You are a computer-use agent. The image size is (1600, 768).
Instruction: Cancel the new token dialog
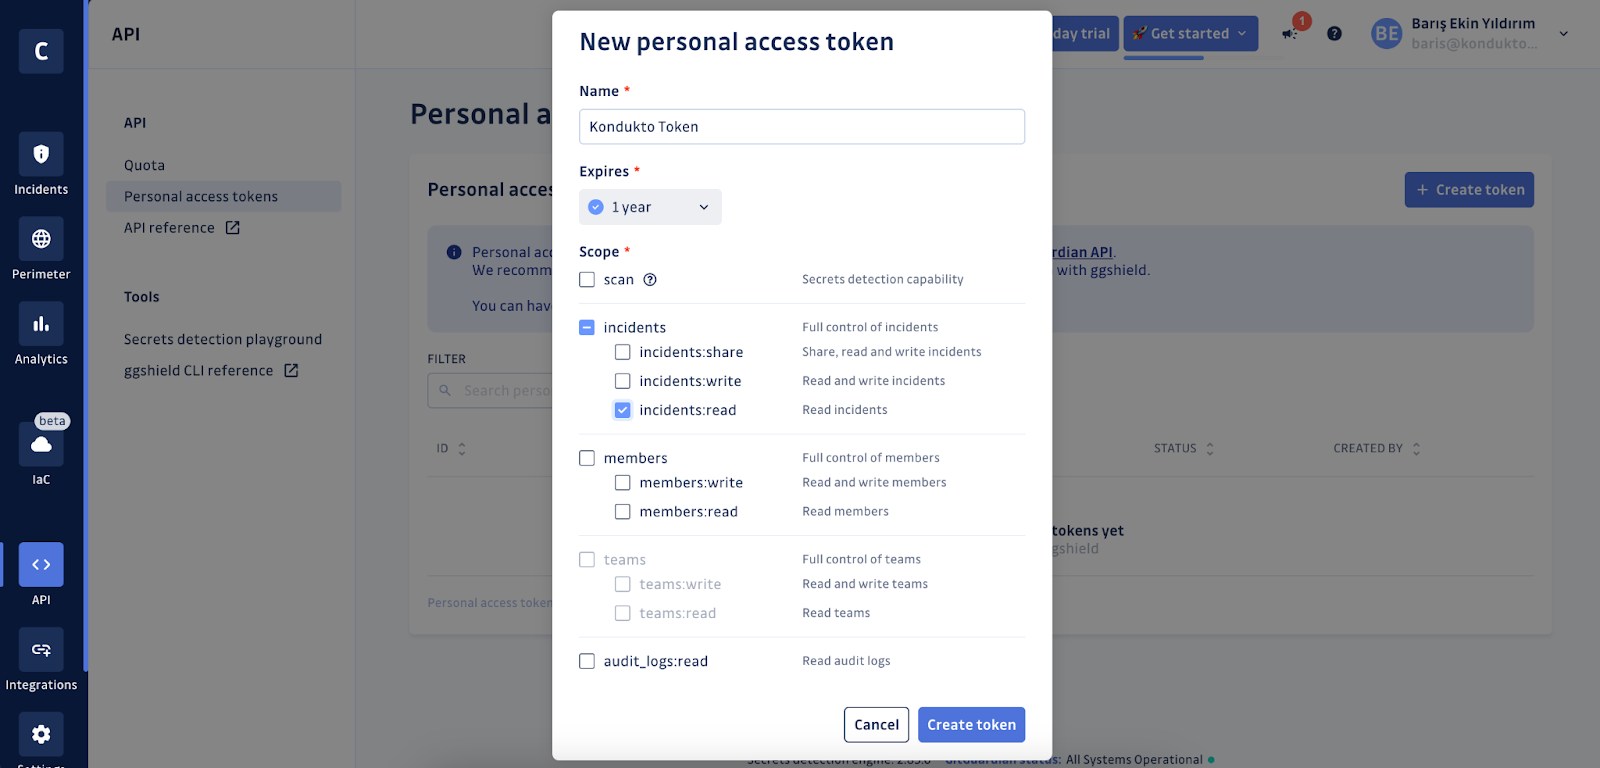876,724
